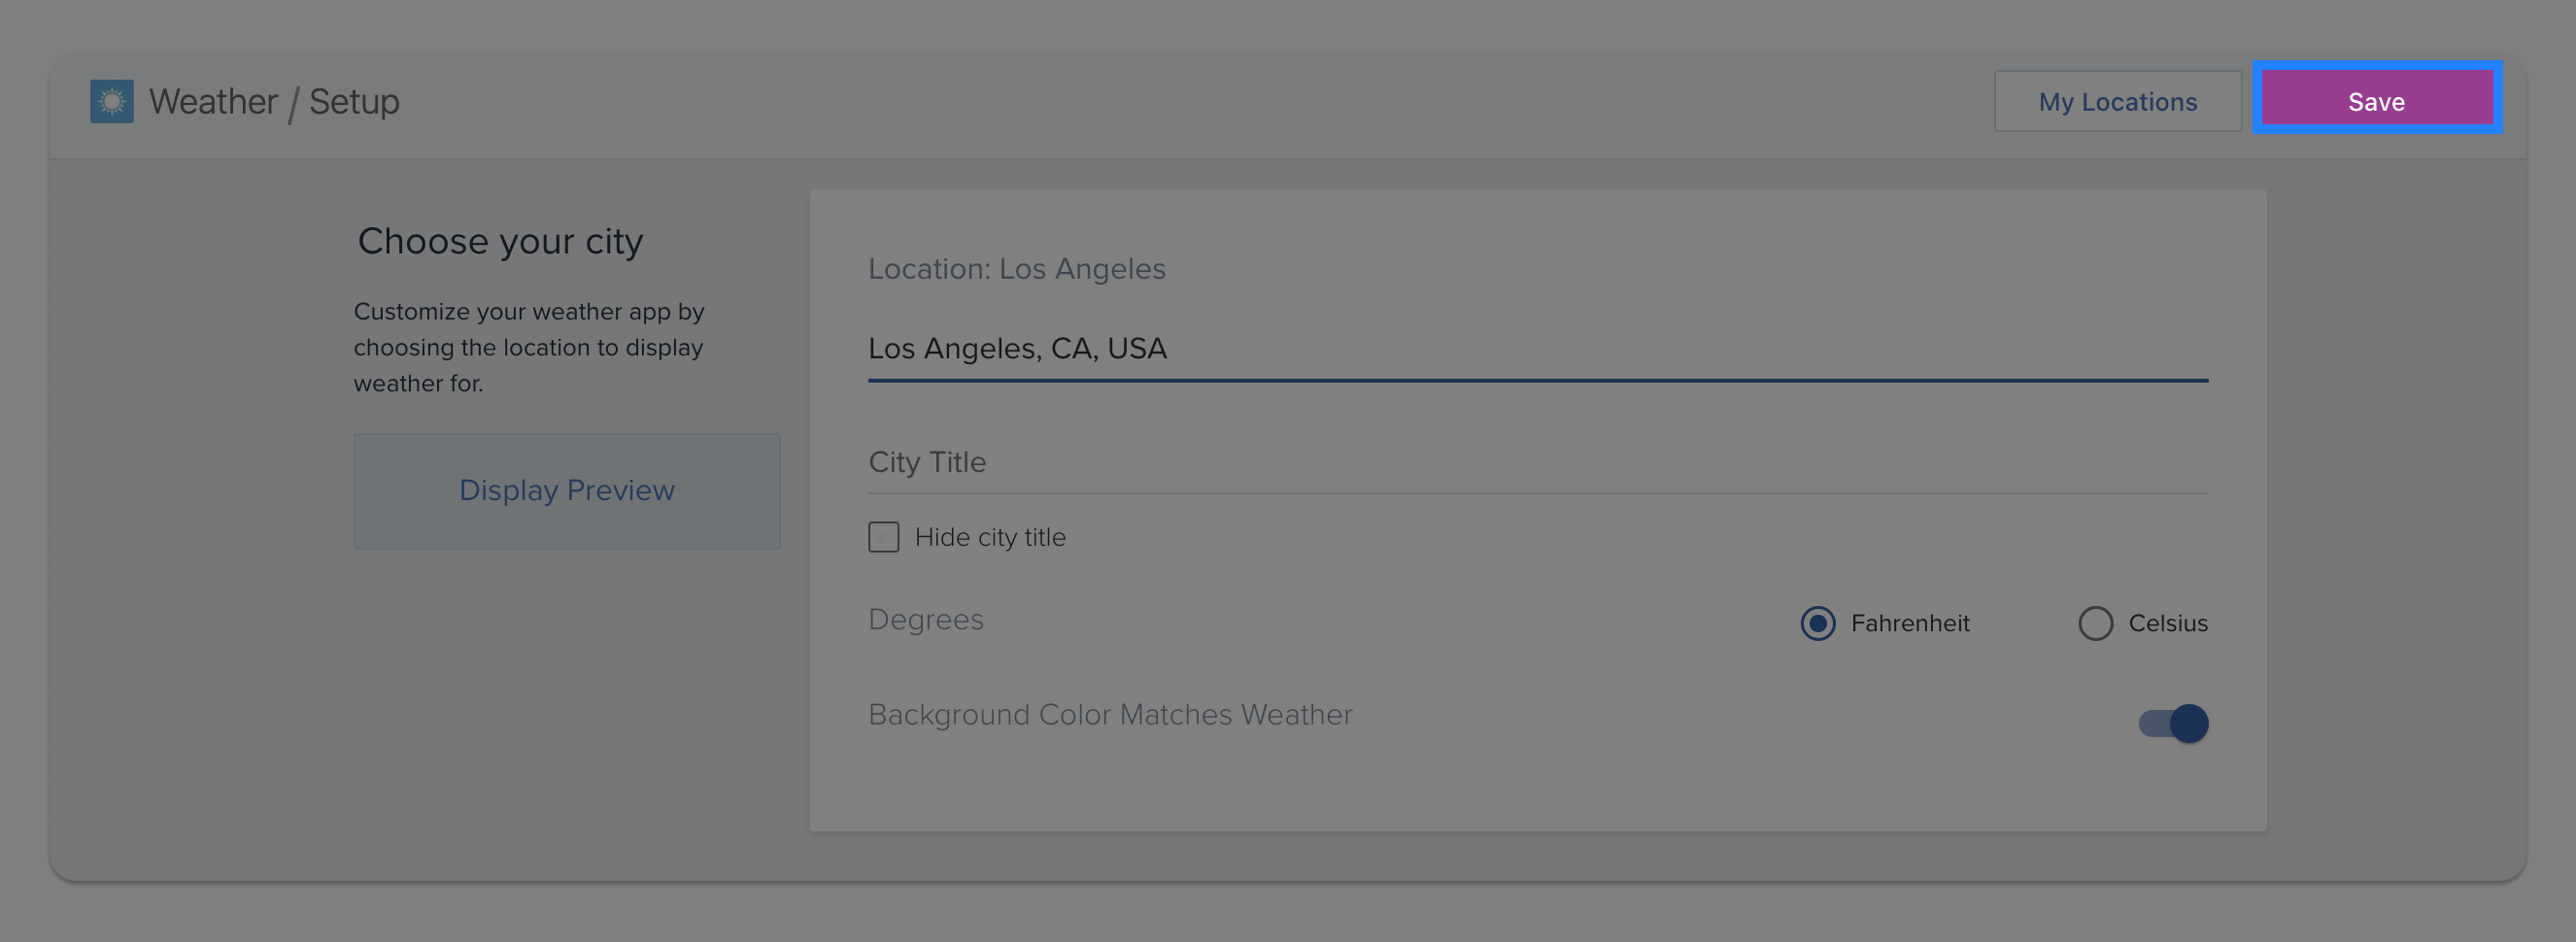This screenshot has height=942, width=2576.
Task: Select the Celsius radio button
Action: [2095, 623]
